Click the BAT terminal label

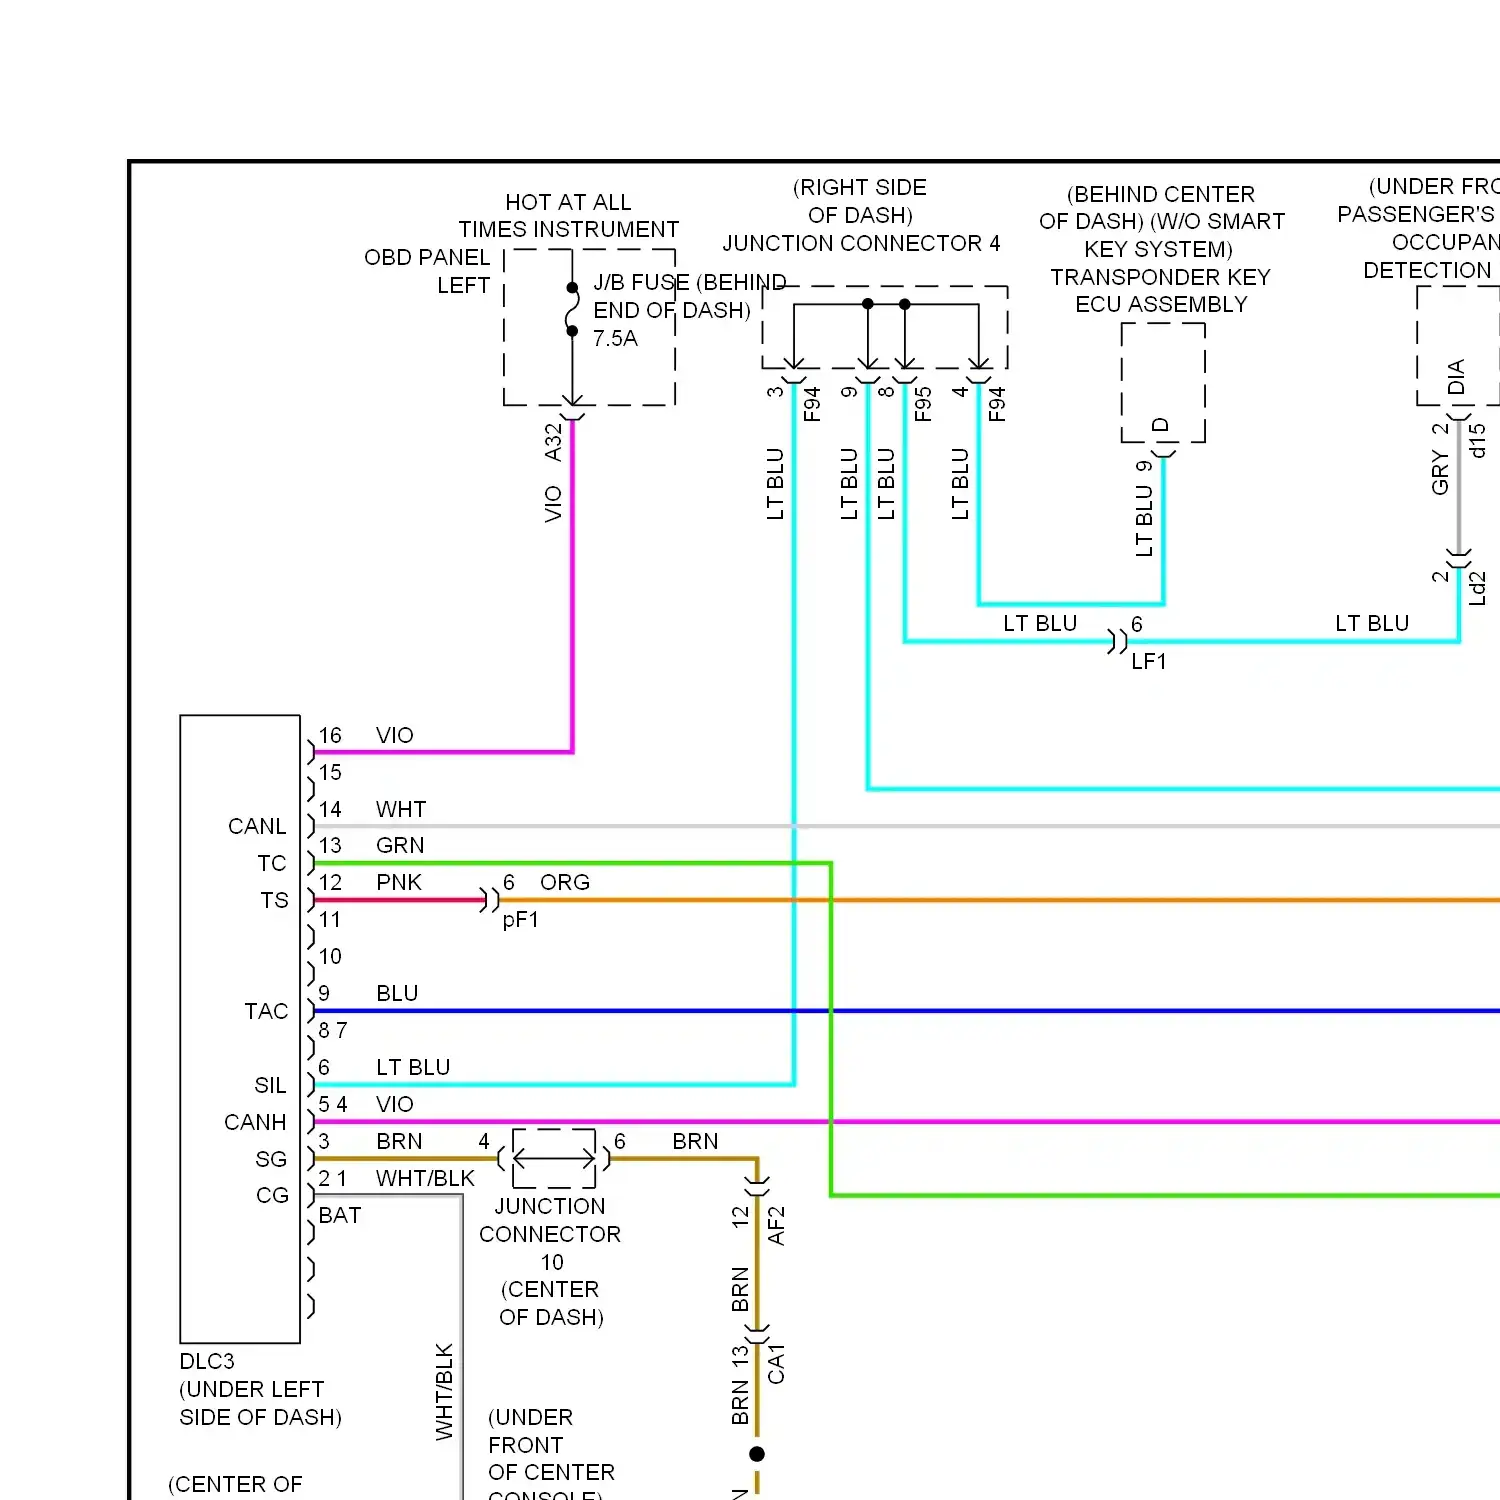pyautogui.click(x=340, y=1216)
